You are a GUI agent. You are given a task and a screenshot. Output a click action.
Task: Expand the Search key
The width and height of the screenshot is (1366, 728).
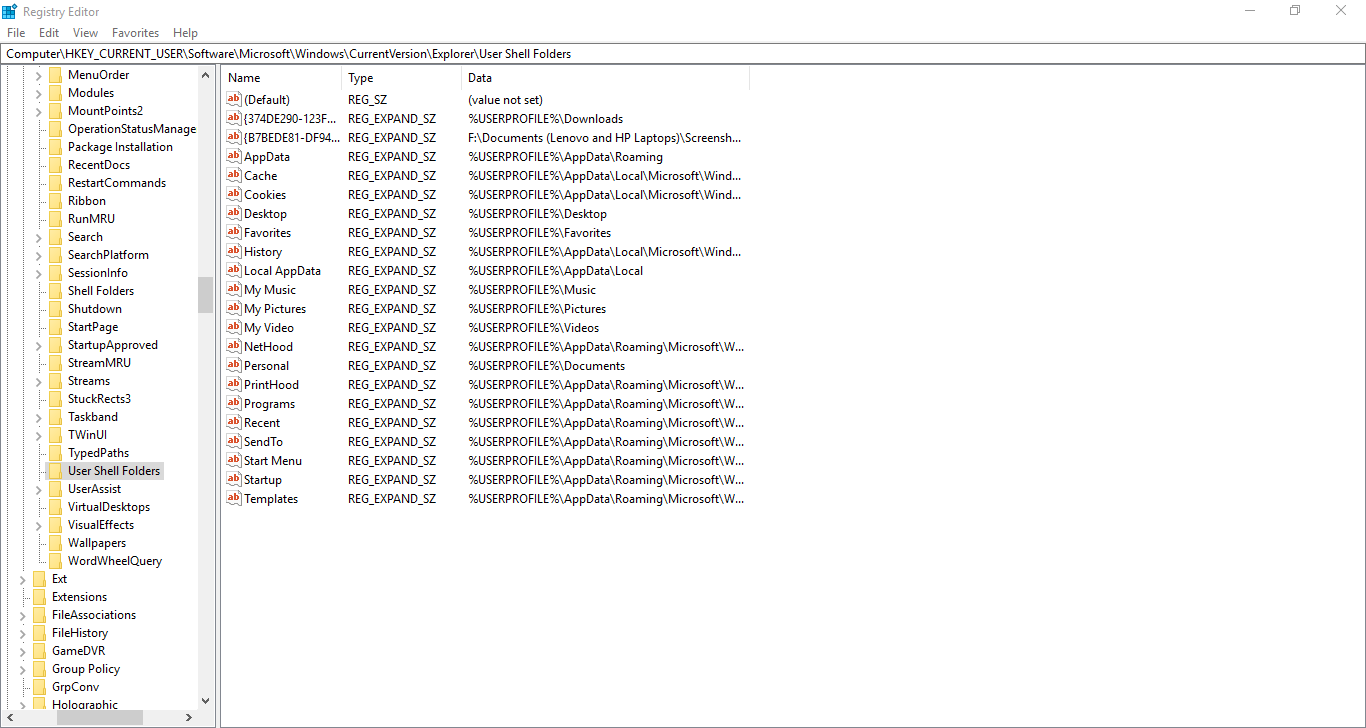coord(39,237)
